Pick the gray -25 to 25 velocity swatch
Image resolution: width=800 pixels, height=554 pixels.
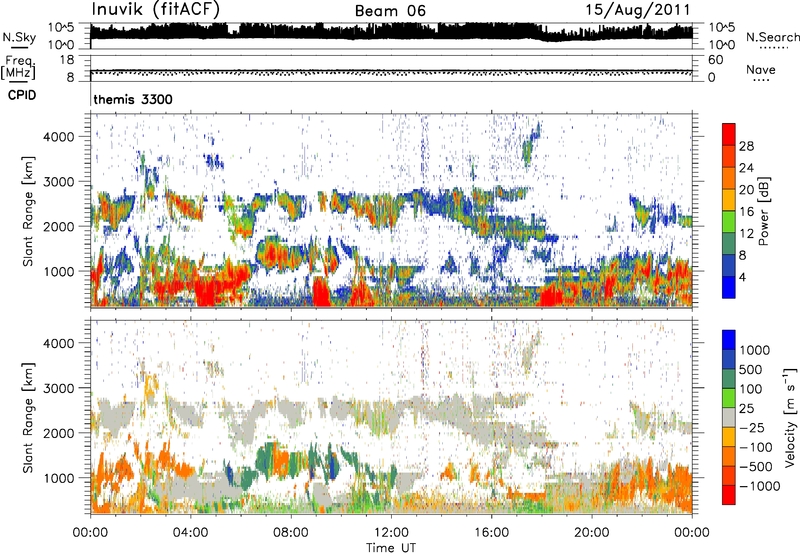[x=729, y=417]
